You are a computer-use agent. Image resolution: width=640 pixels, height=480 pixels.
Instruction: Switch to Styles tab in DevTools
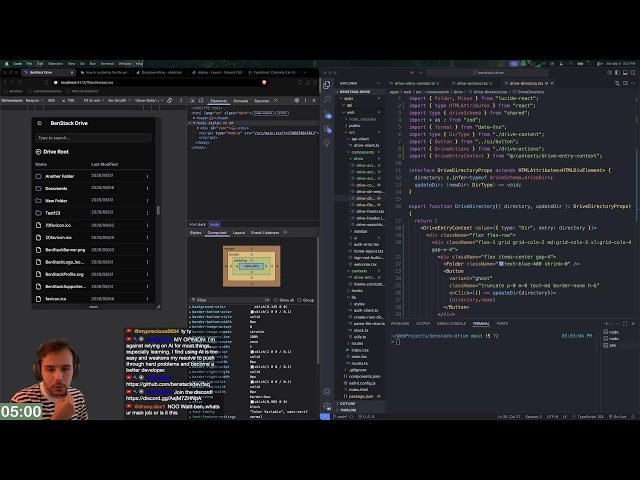(196, 233)
